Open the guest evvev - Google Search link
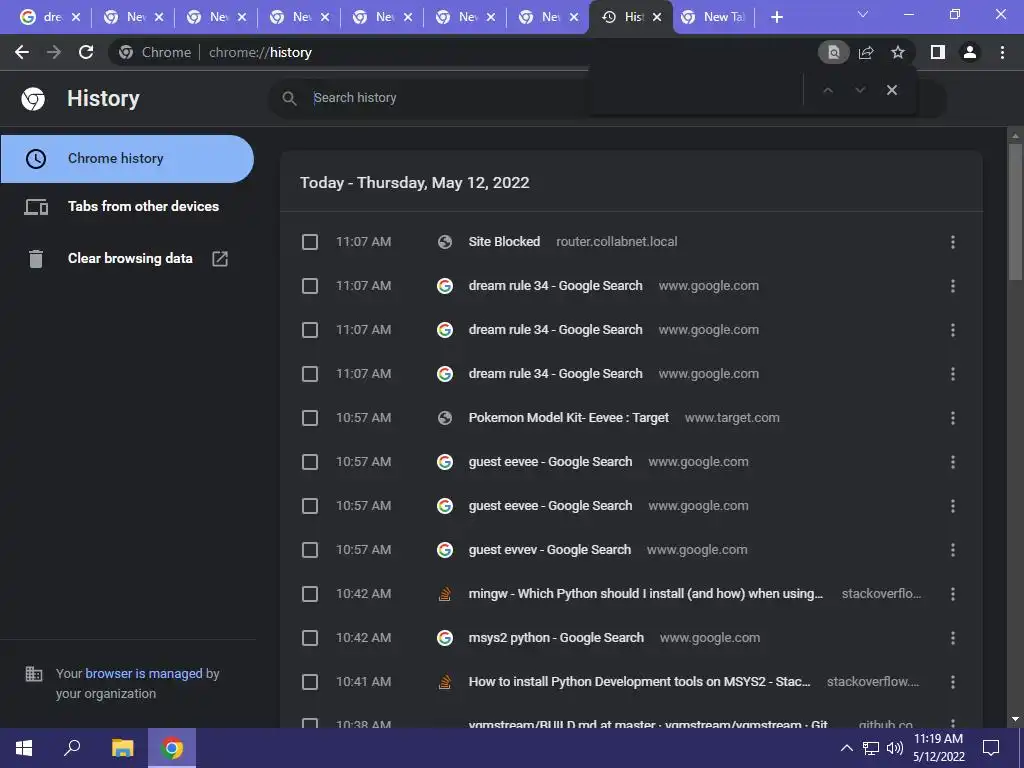 click(x=550, y=550)
